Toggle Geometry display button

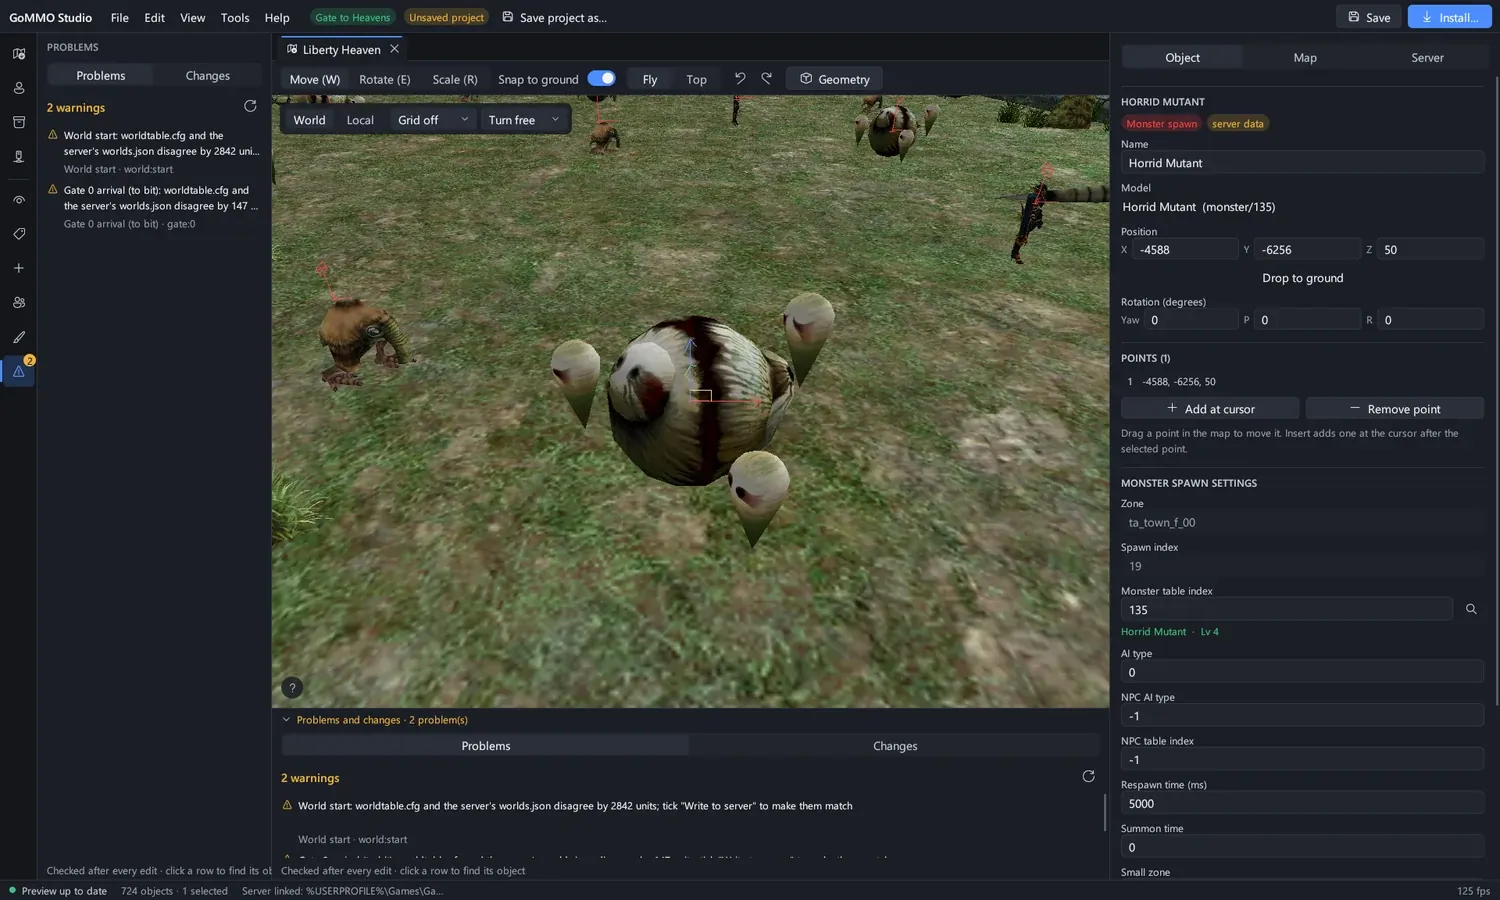click(x=834, y=79)
